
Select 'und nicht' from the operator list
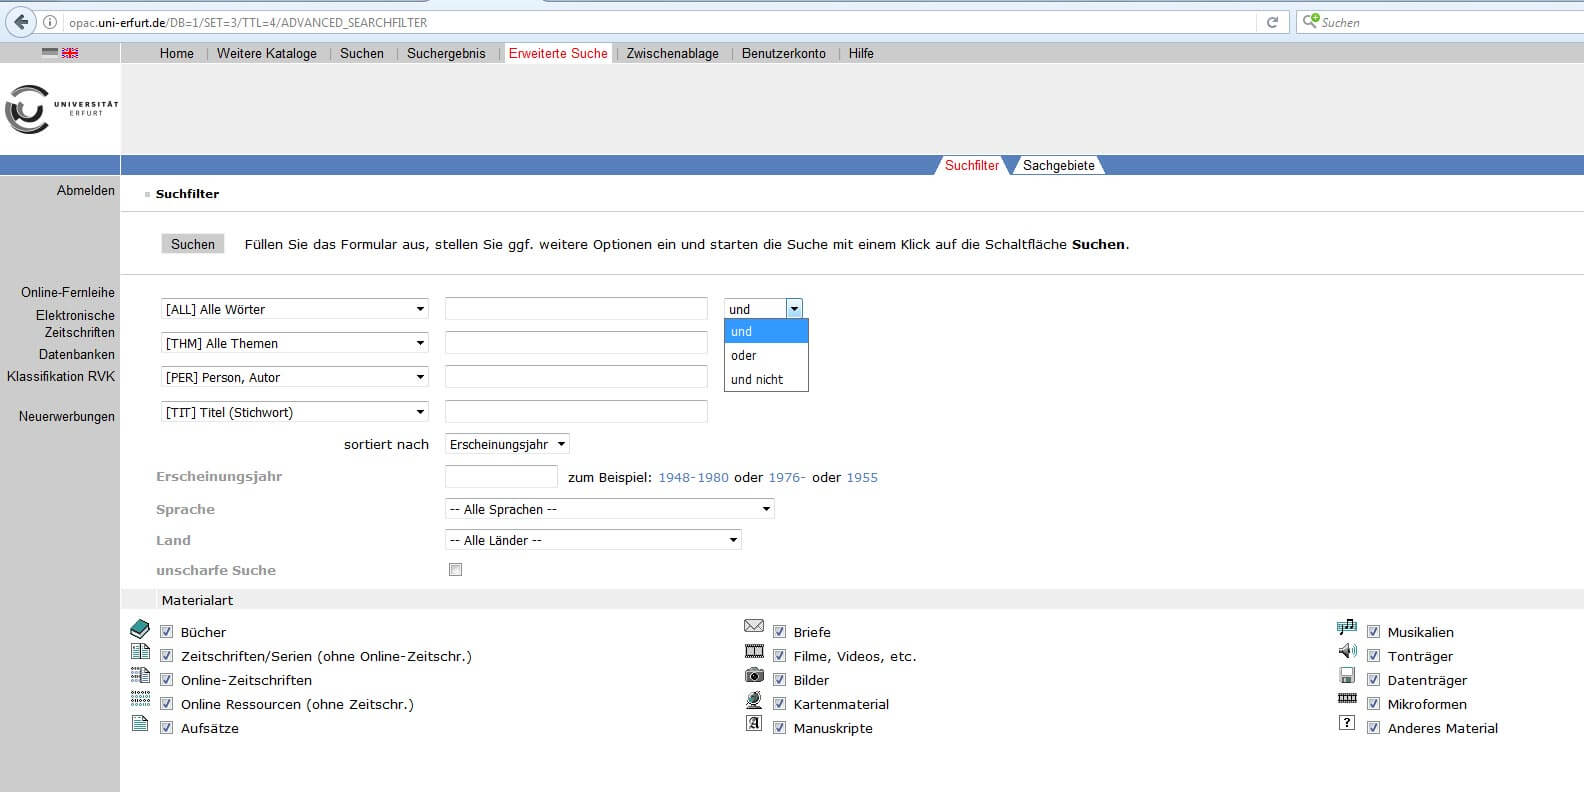point(757,380)
